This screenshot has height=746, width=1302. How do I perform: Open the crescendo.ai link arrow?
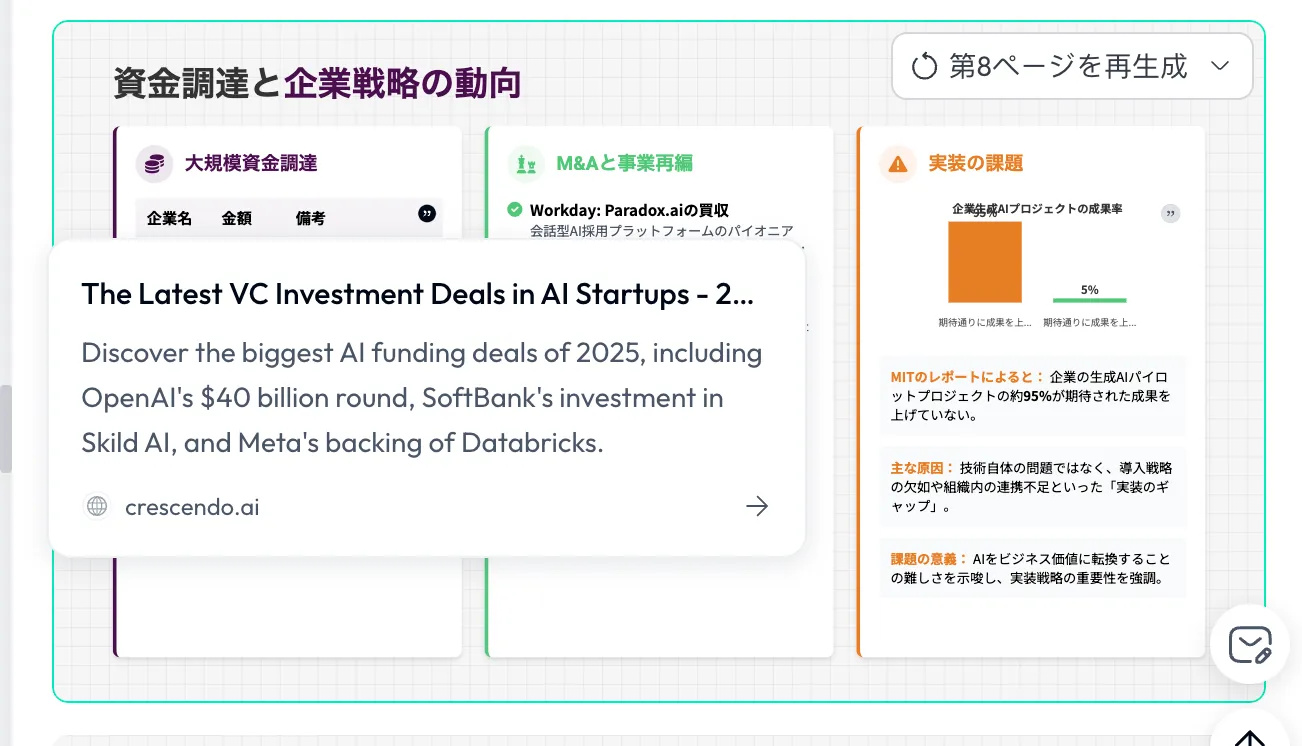pyautogui.click(x=757, y=506)
